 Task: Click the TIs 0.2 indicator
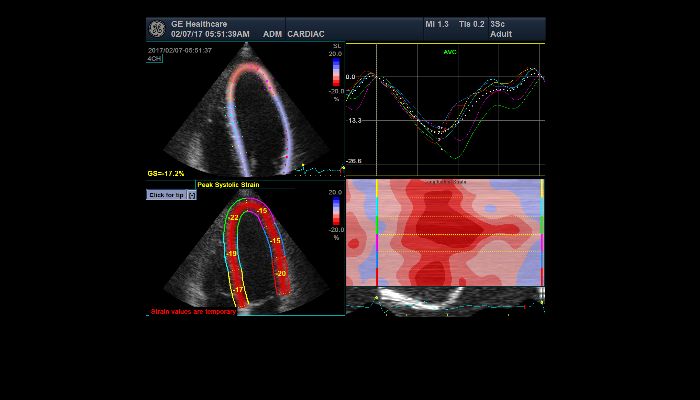[470, 23]
